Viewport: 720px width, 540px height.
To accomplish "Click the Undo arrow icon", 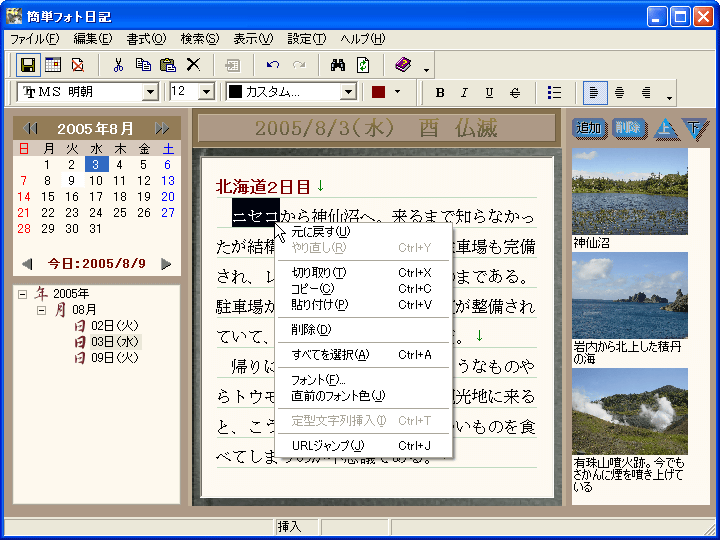I will 273,65.
